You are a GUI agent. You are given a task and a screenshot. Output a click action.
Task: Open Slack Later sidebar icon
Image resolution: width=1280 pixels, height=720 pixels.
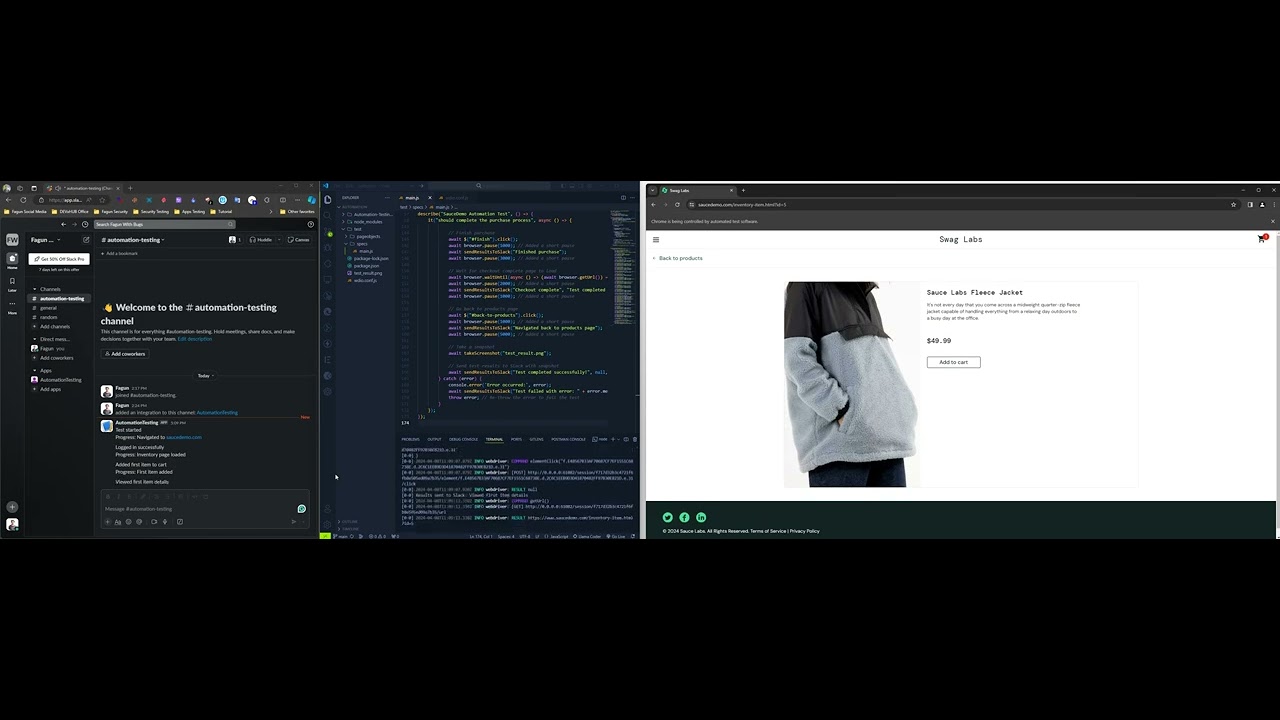pyautogui.click(x=12, y=284)
